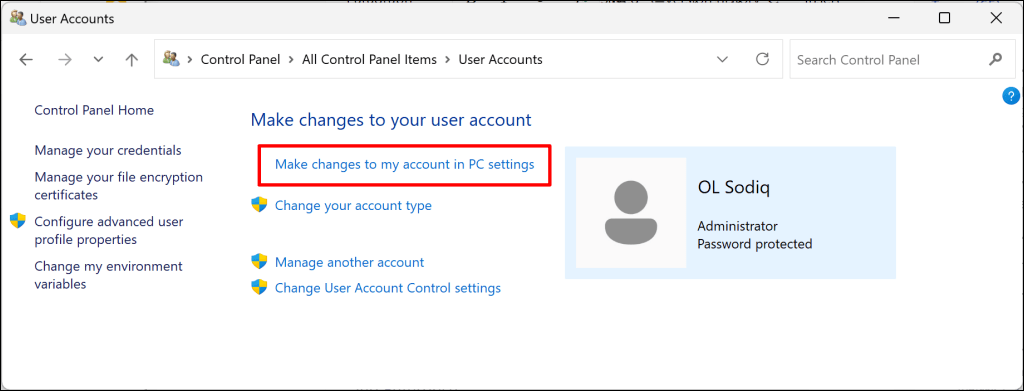Open Change User Account Control settings
This screenshot has height=391, width=1024.
point(388,288)
